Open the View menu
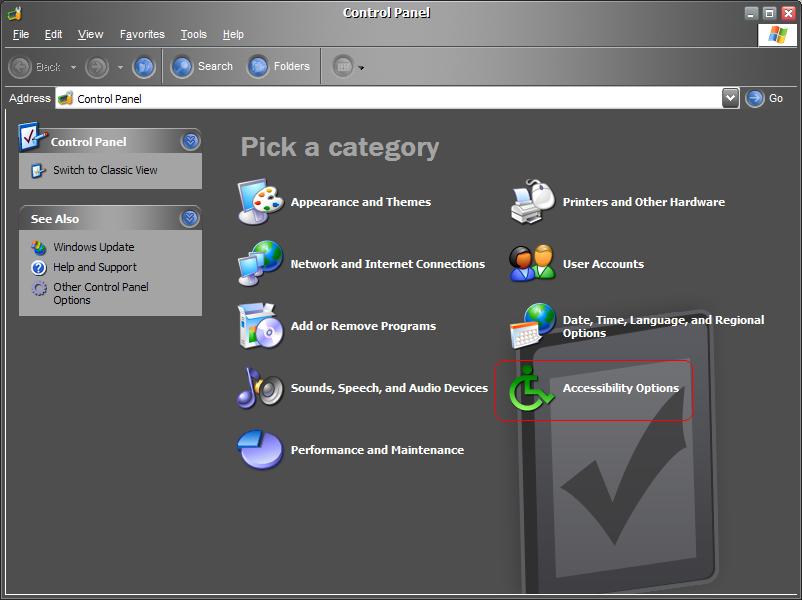The width and height of the screenshot is (802, 600). [91, 34]
